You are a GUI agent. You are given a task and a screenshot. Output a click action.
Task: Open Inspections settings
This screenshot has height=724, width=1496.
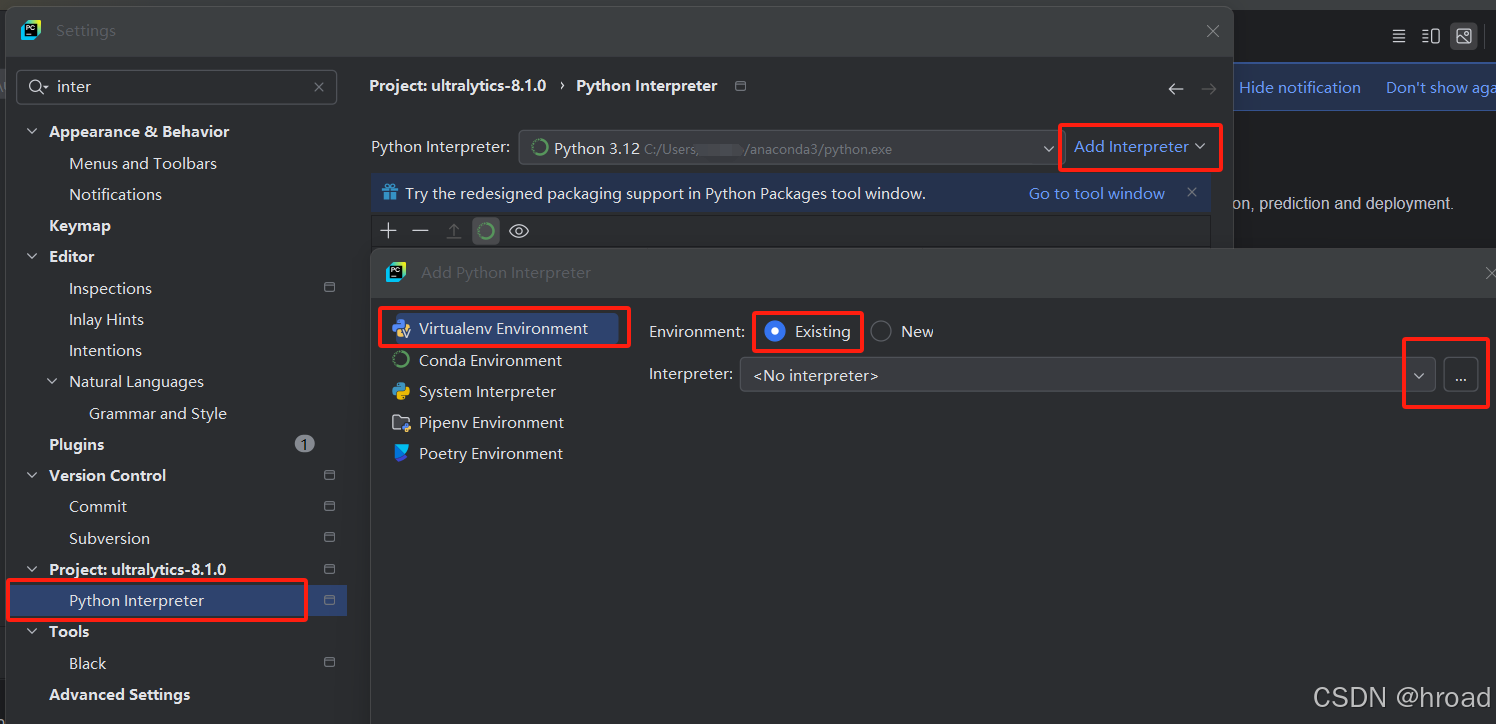[x=110, y=288]
